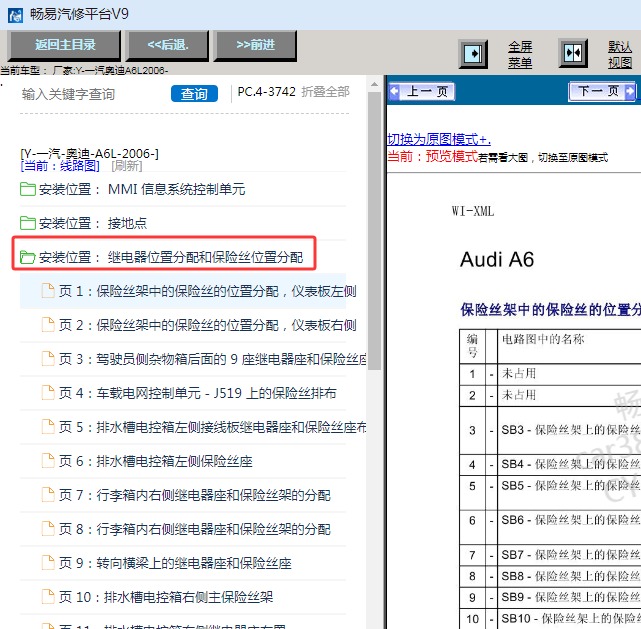Image resolution: width=641 pixels, height=629 pixels.
Task: Collapse 继电器位置分配和保险丝位置分配 folder
Action: point(170,257)
